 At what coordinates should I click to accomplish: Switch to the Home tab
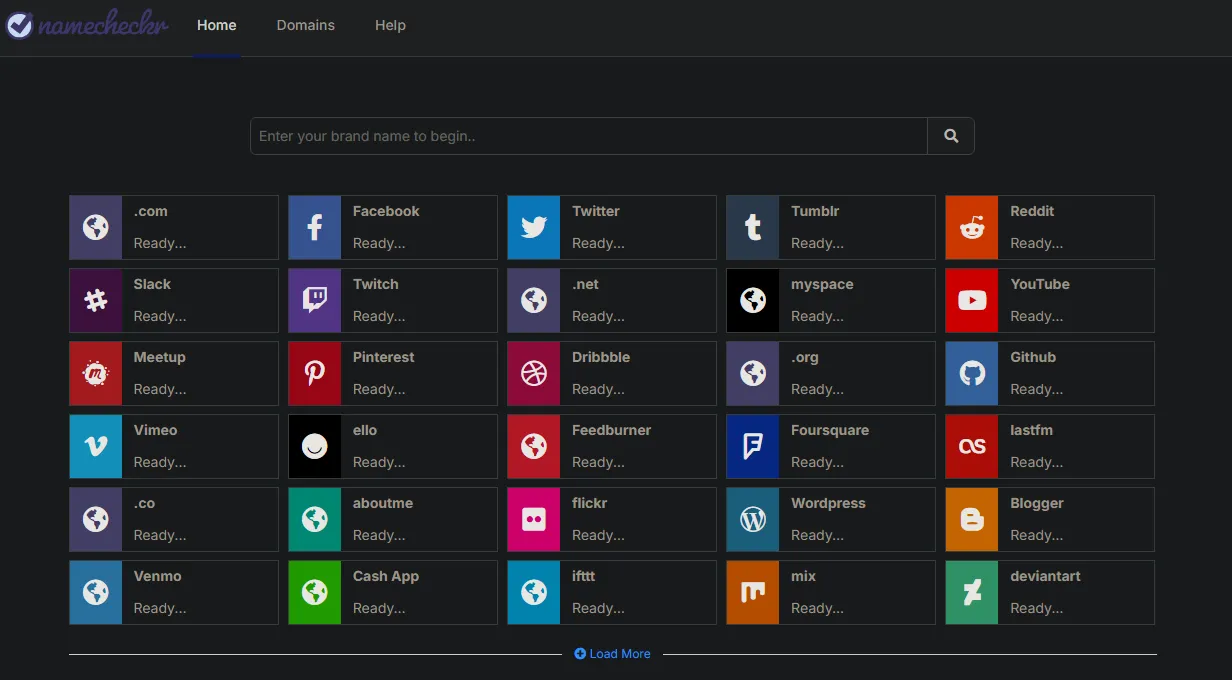point(216,25)
